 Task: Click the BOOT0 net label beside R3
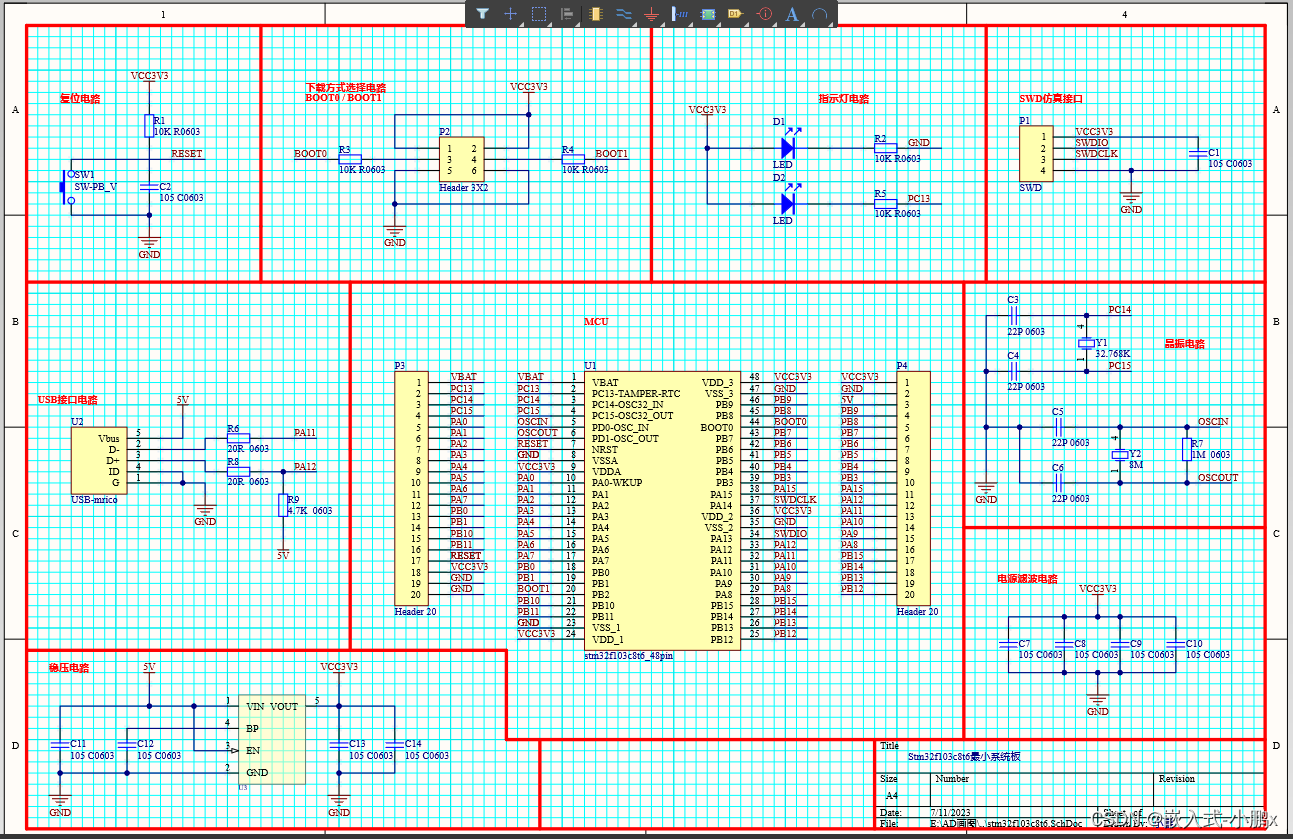pos(310,154)
